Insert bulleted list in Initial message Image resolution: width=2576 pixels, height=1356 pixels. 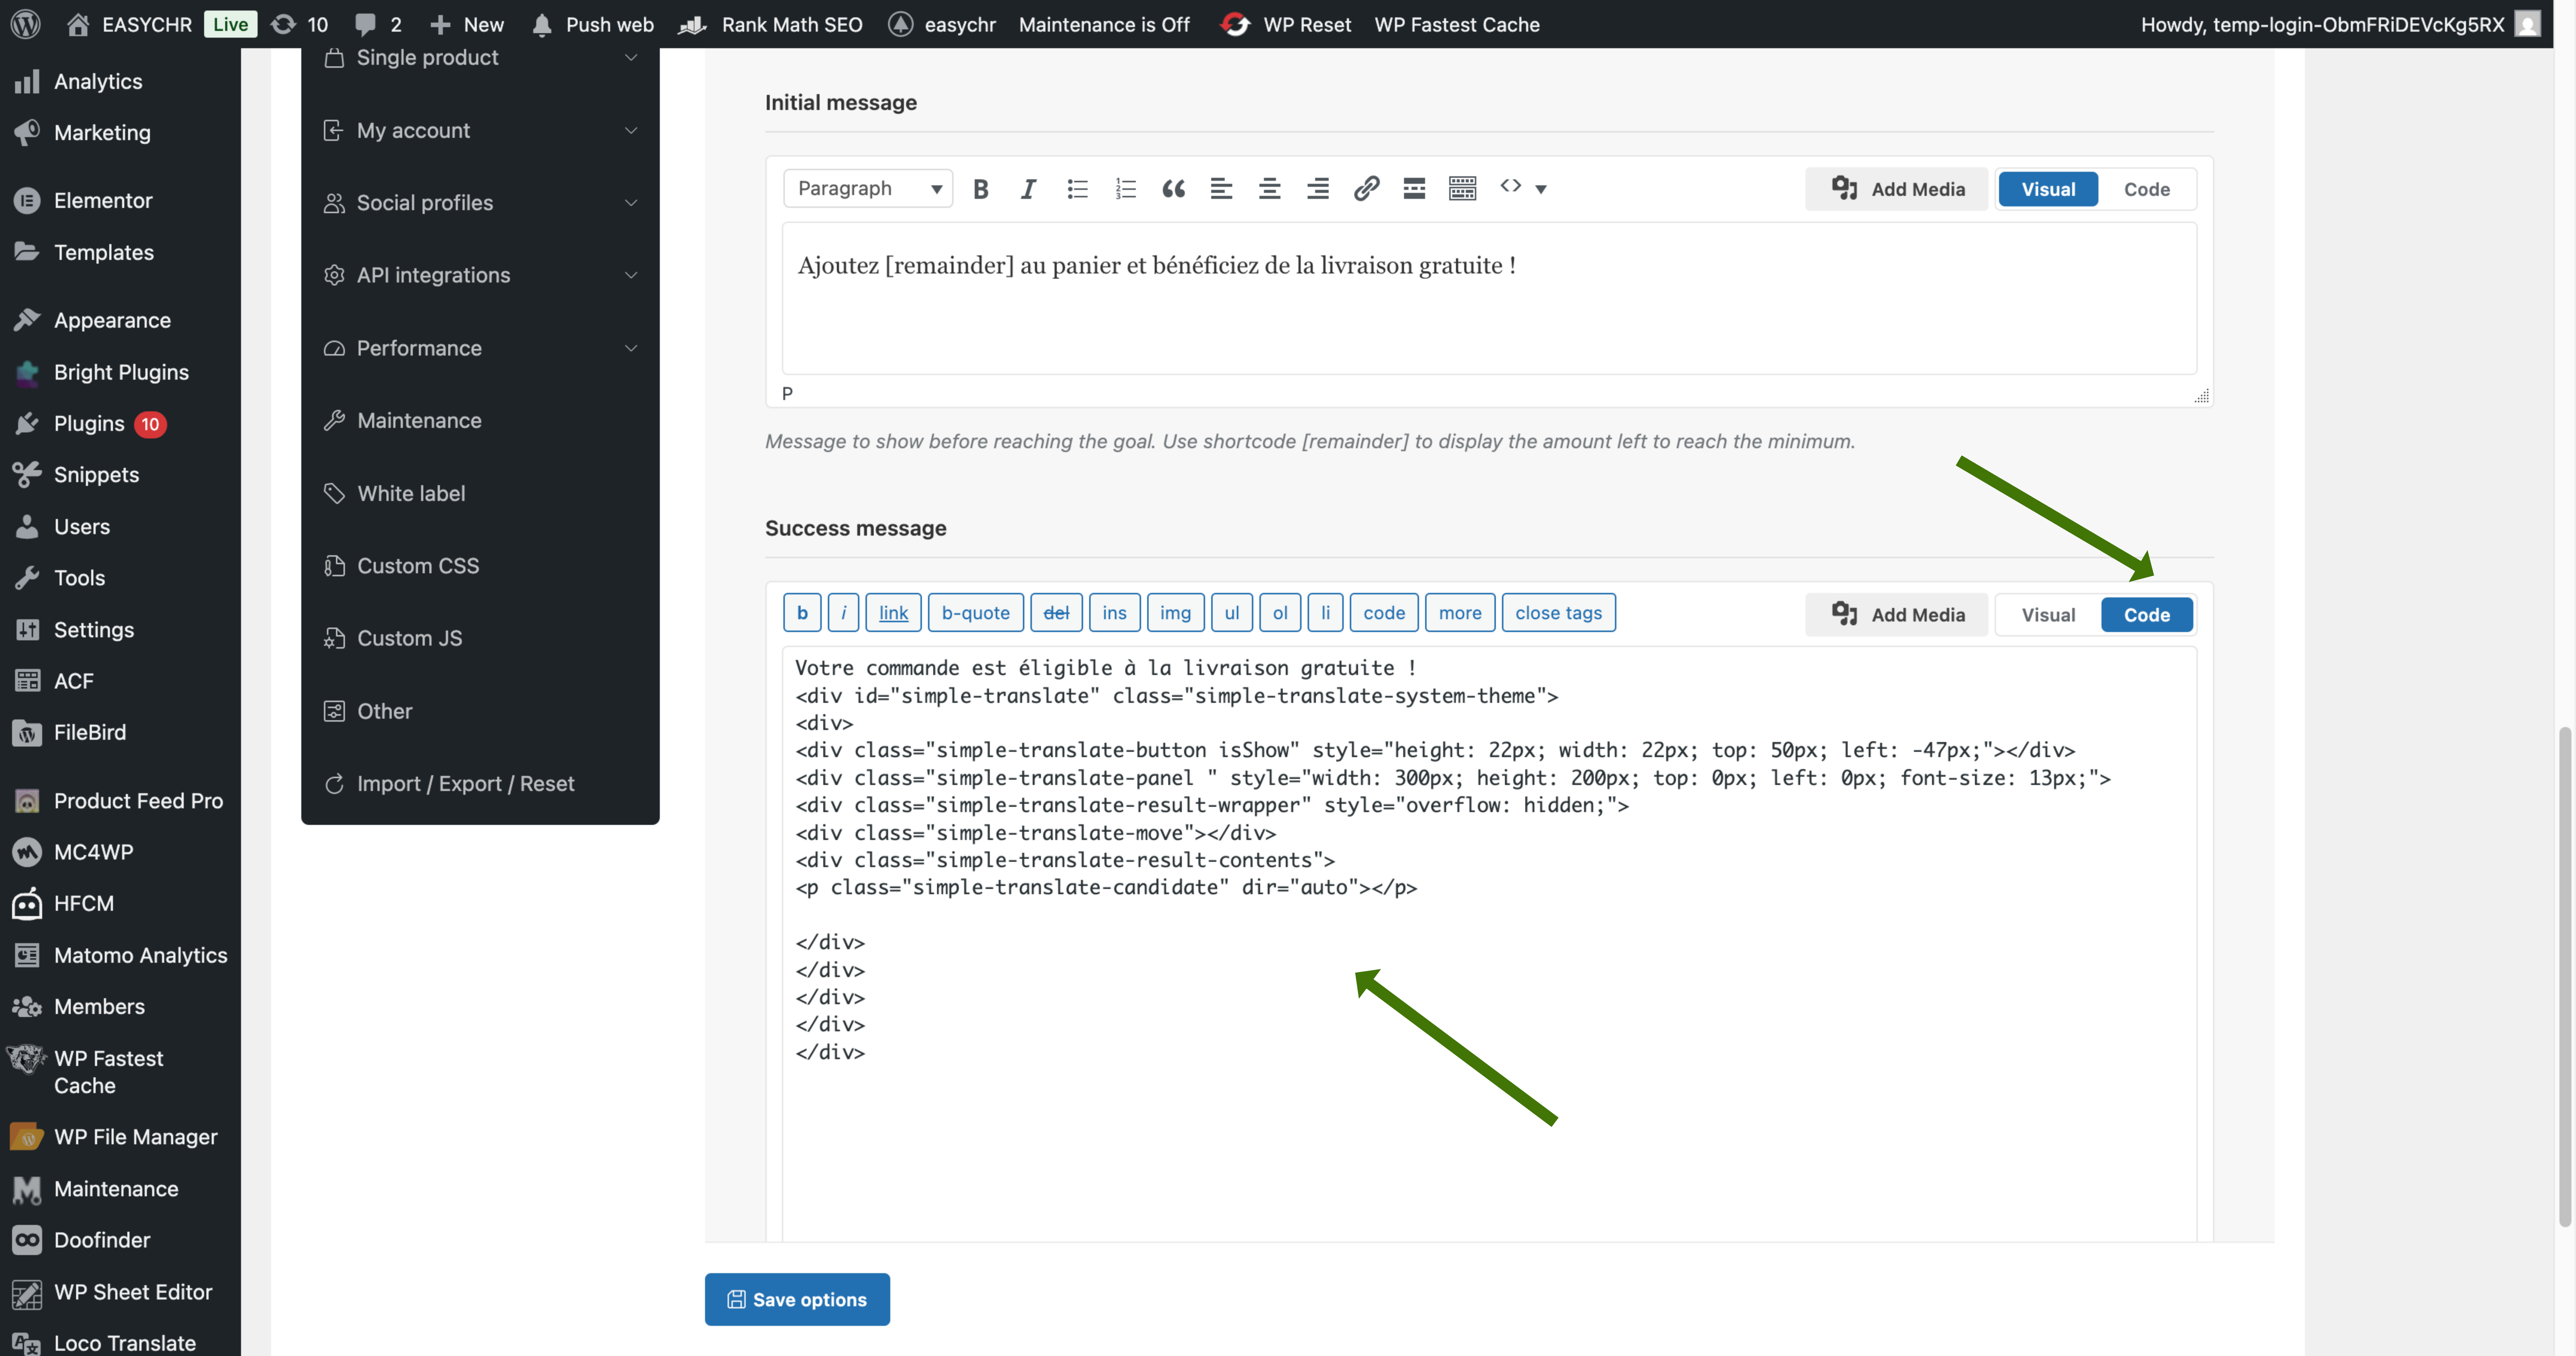(x=1077, y=189)
